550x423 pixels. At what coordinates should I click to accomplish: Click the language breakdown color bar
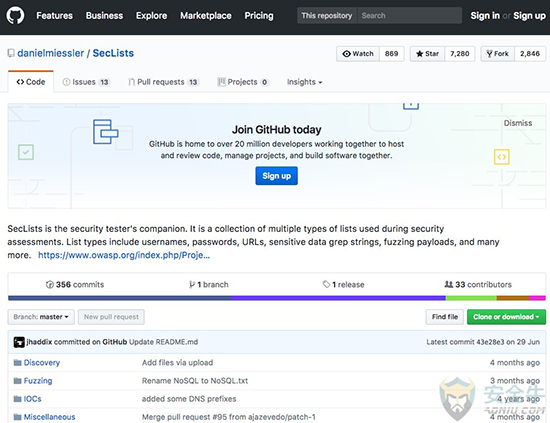coord(277,298)
